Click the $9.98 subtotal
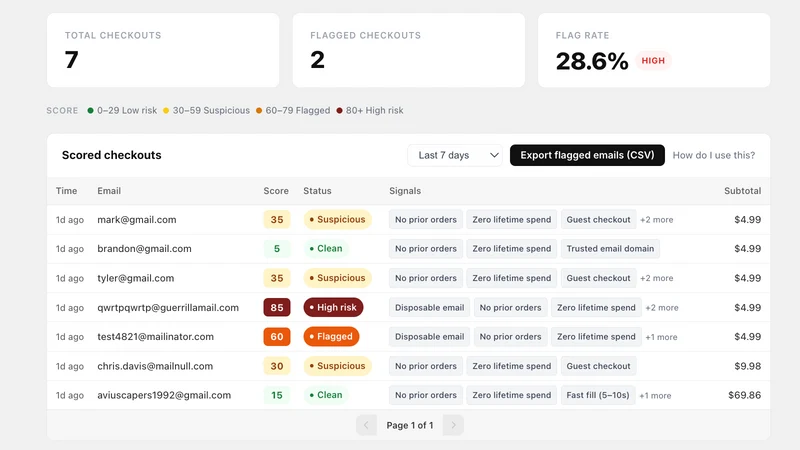800x450 pixels. coord(747,366)
